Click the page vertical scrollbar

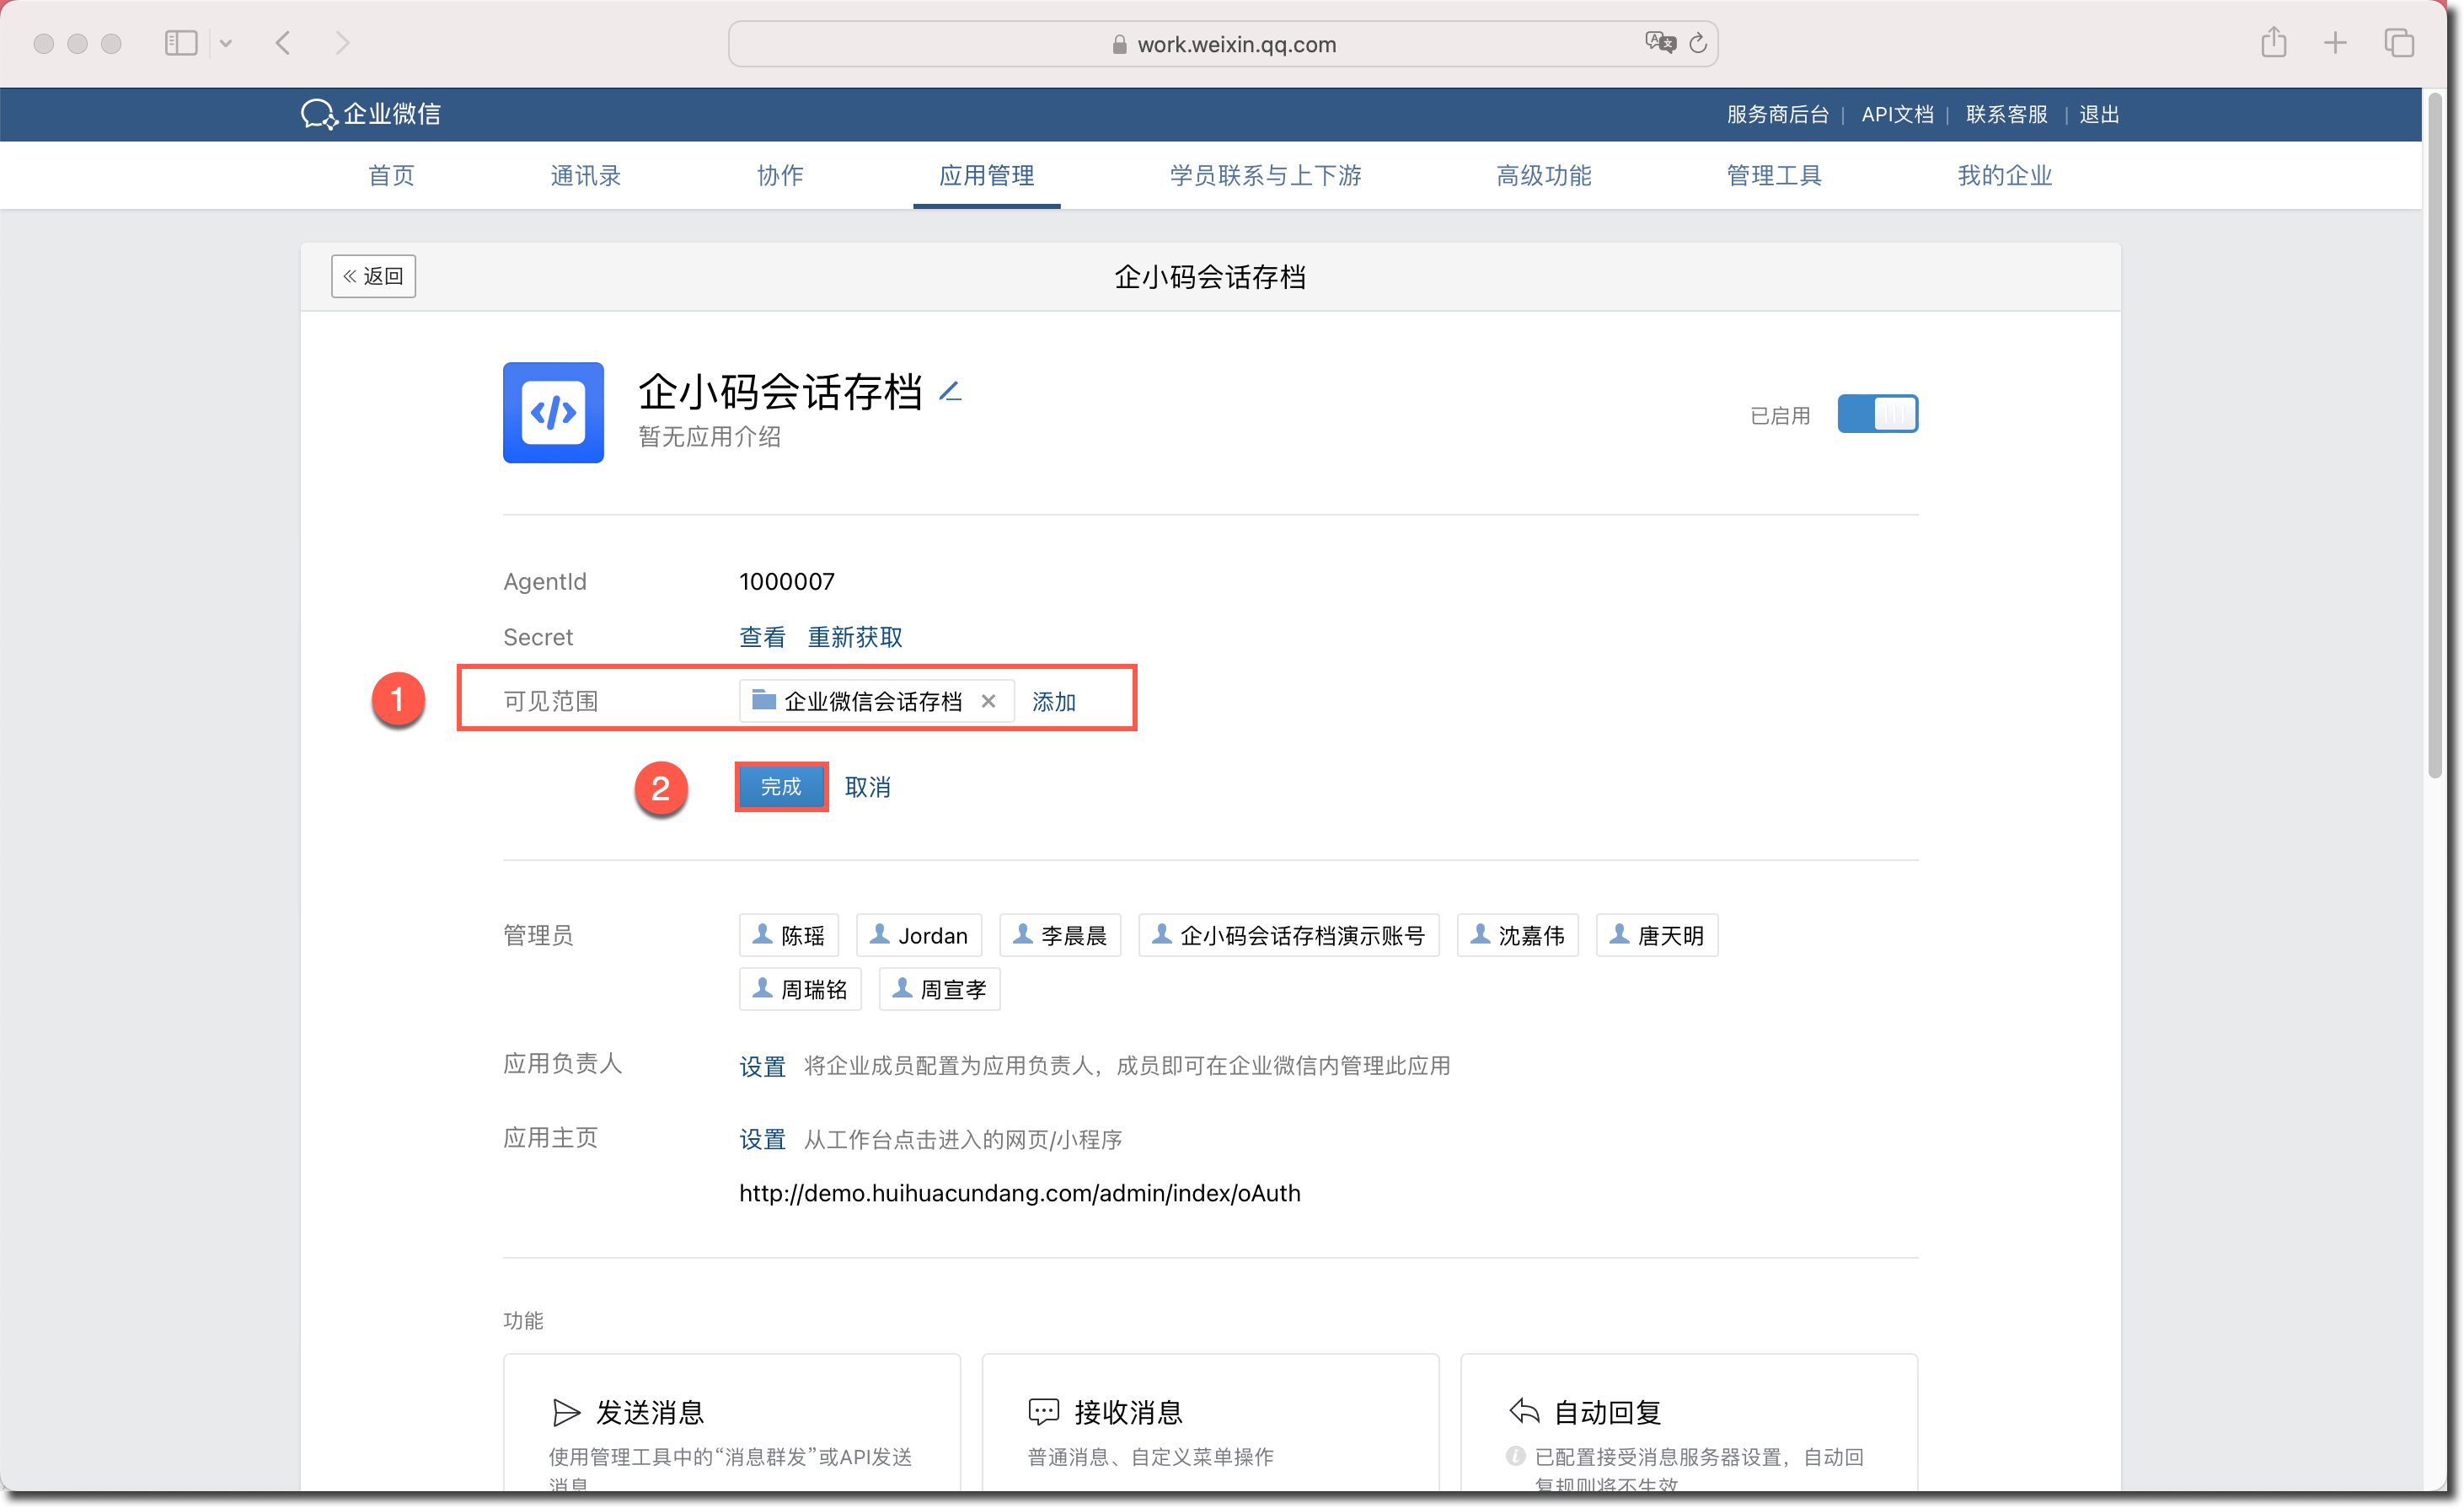coord(2434,434)
